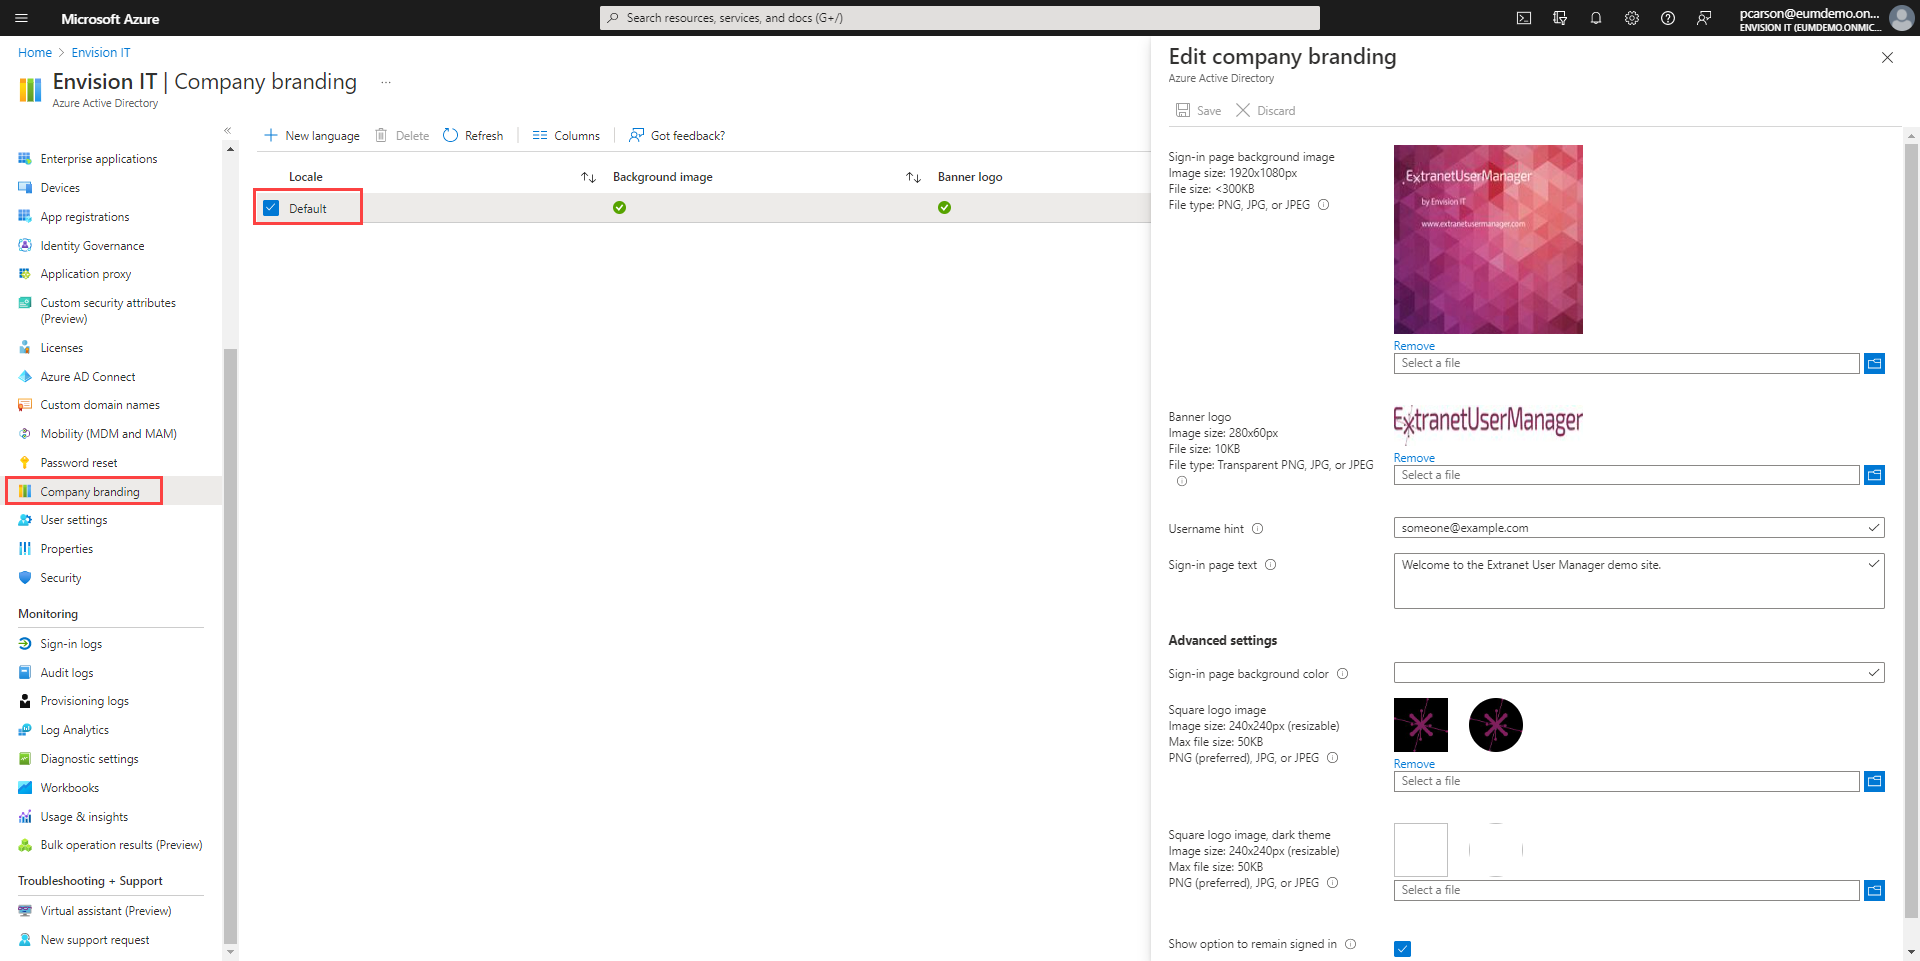Toggle Show option to remain signed in
Screen dimensions: 1920x961
point(1402,949)
